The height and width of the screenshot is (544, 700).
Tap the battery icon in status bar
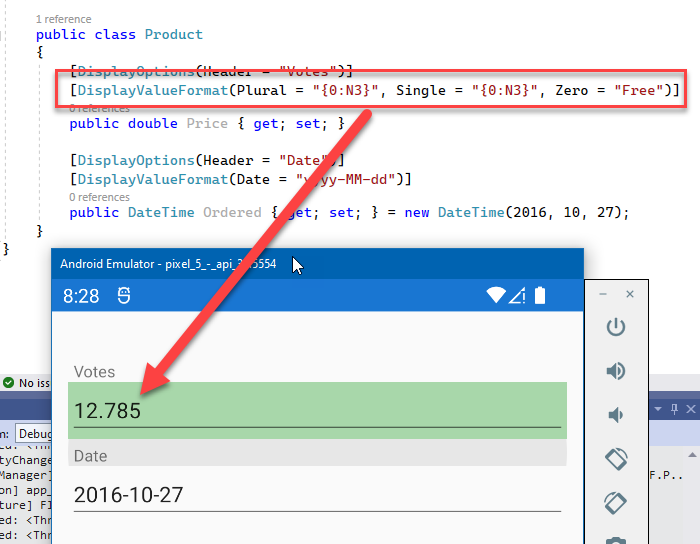click(541, 295)
